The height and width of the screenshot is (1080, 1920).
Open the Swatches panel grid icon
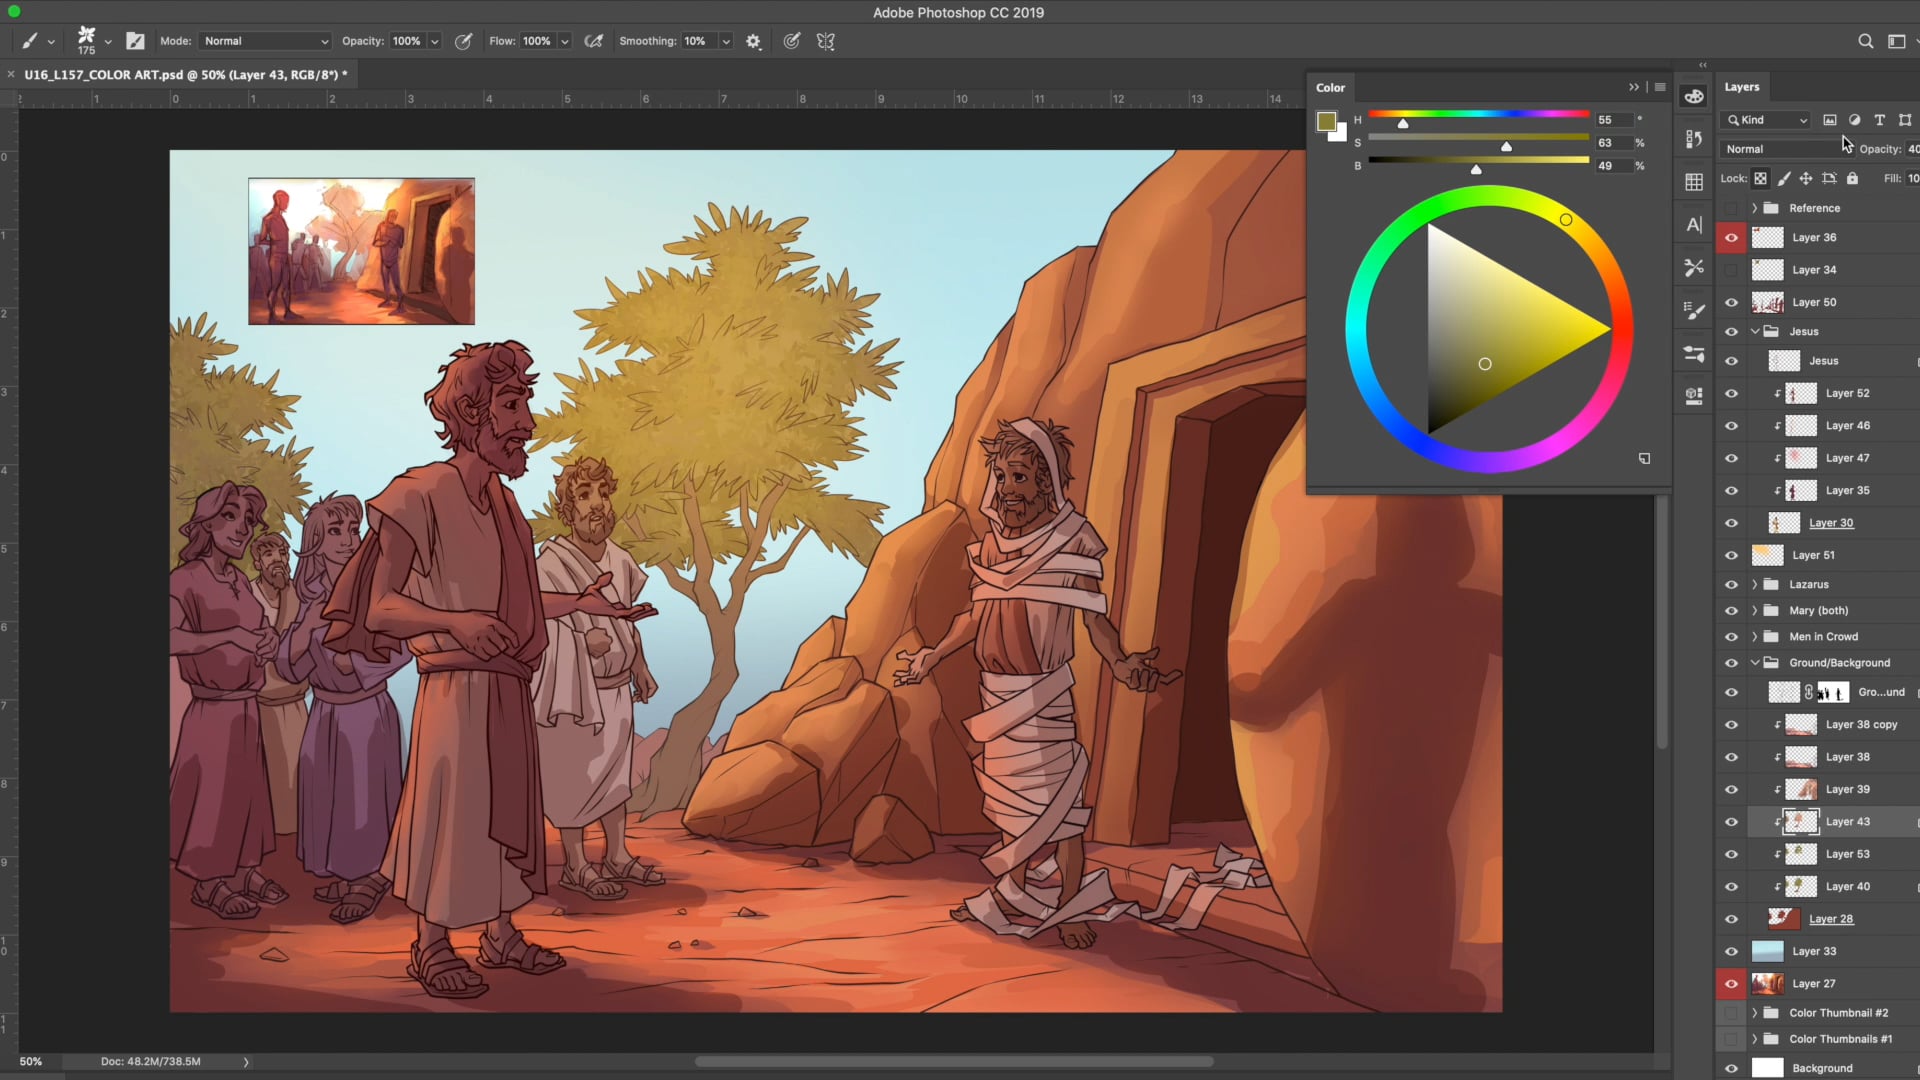click(1693, 182)
